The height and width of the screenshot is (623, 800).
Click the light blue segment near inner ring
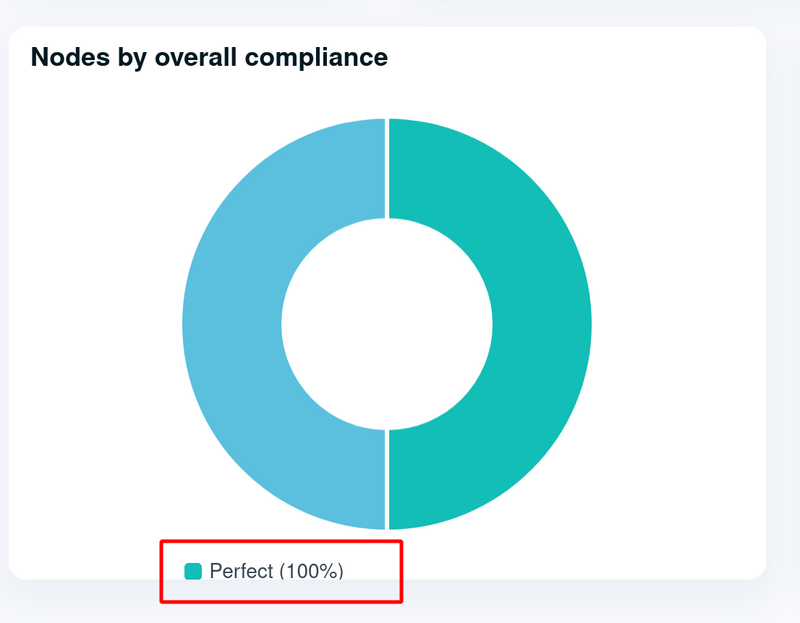(x=271, y=324)
